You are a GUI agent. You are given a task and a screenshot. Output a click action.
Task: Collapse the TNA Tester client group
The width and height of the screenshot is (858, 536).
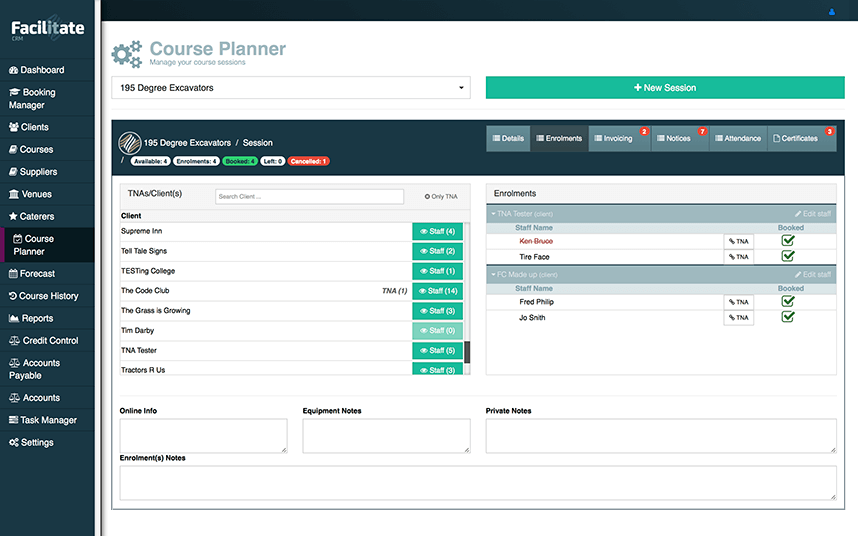click(x=493, y=214)
